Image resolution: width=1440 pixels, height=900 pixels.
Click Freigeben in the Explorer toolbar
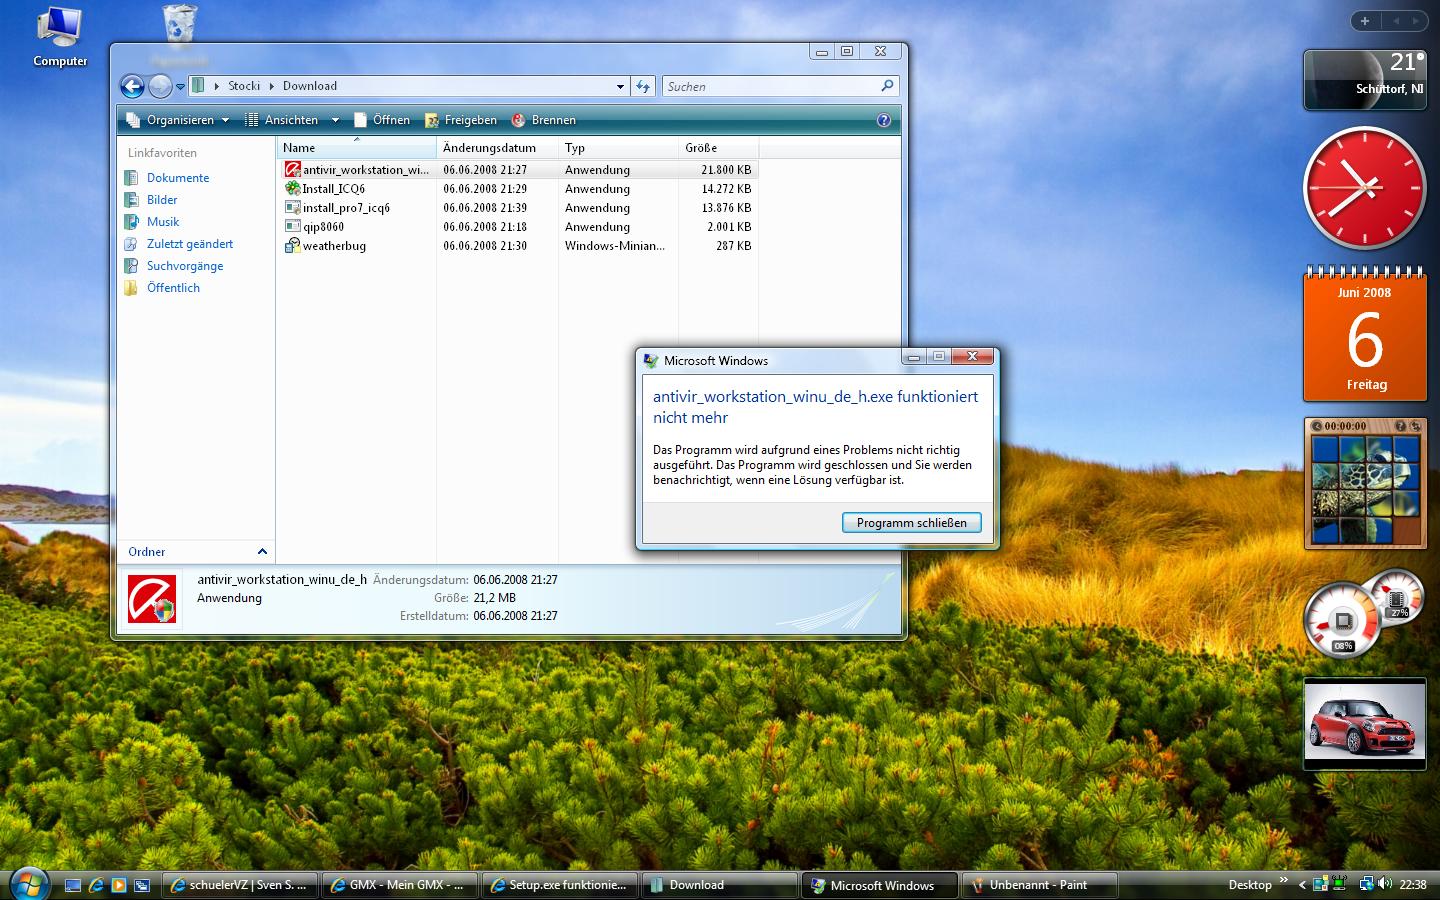tap(461, 120)
